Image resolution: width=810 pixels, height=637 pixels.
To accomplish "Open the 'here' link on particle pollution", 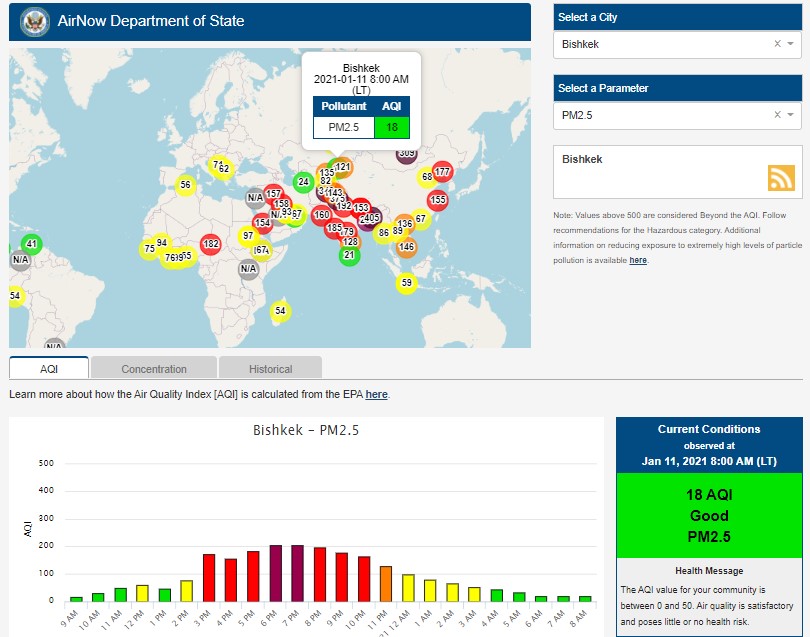I will 638,260.
